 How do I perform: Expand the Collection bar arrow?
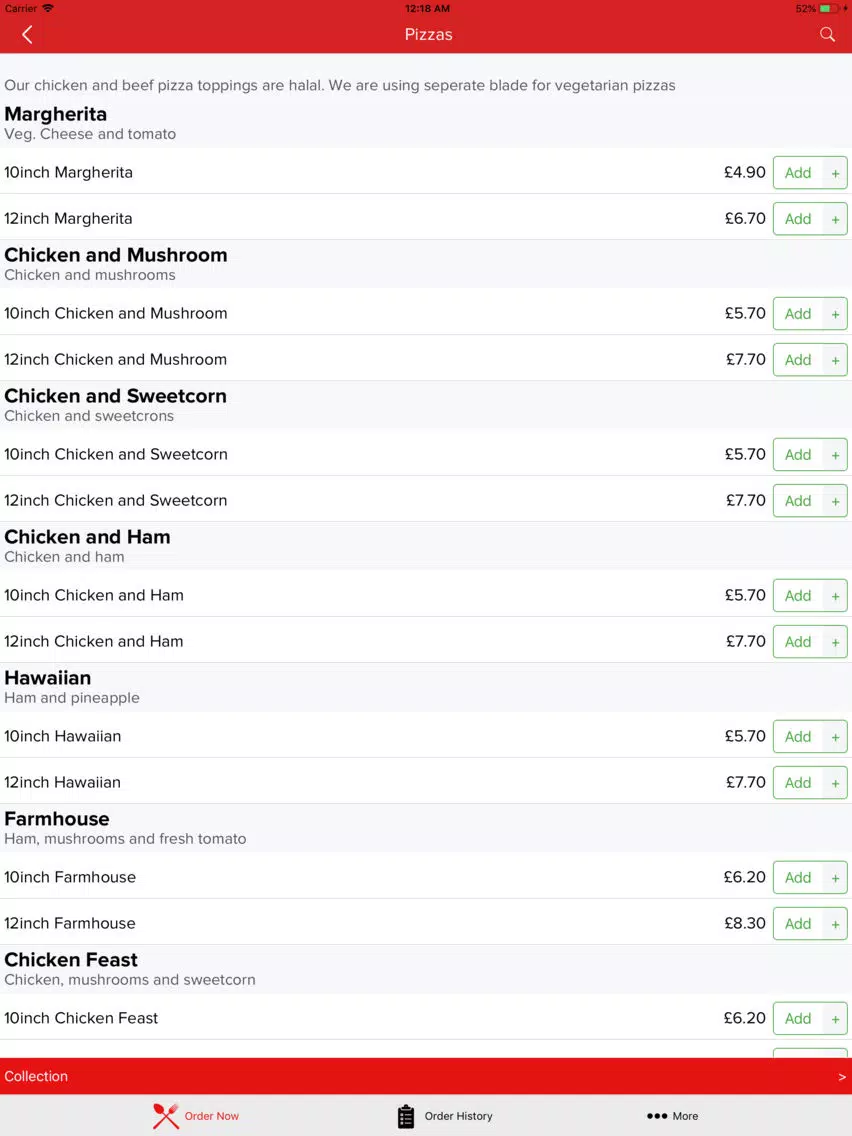(x=841, y=1077)
